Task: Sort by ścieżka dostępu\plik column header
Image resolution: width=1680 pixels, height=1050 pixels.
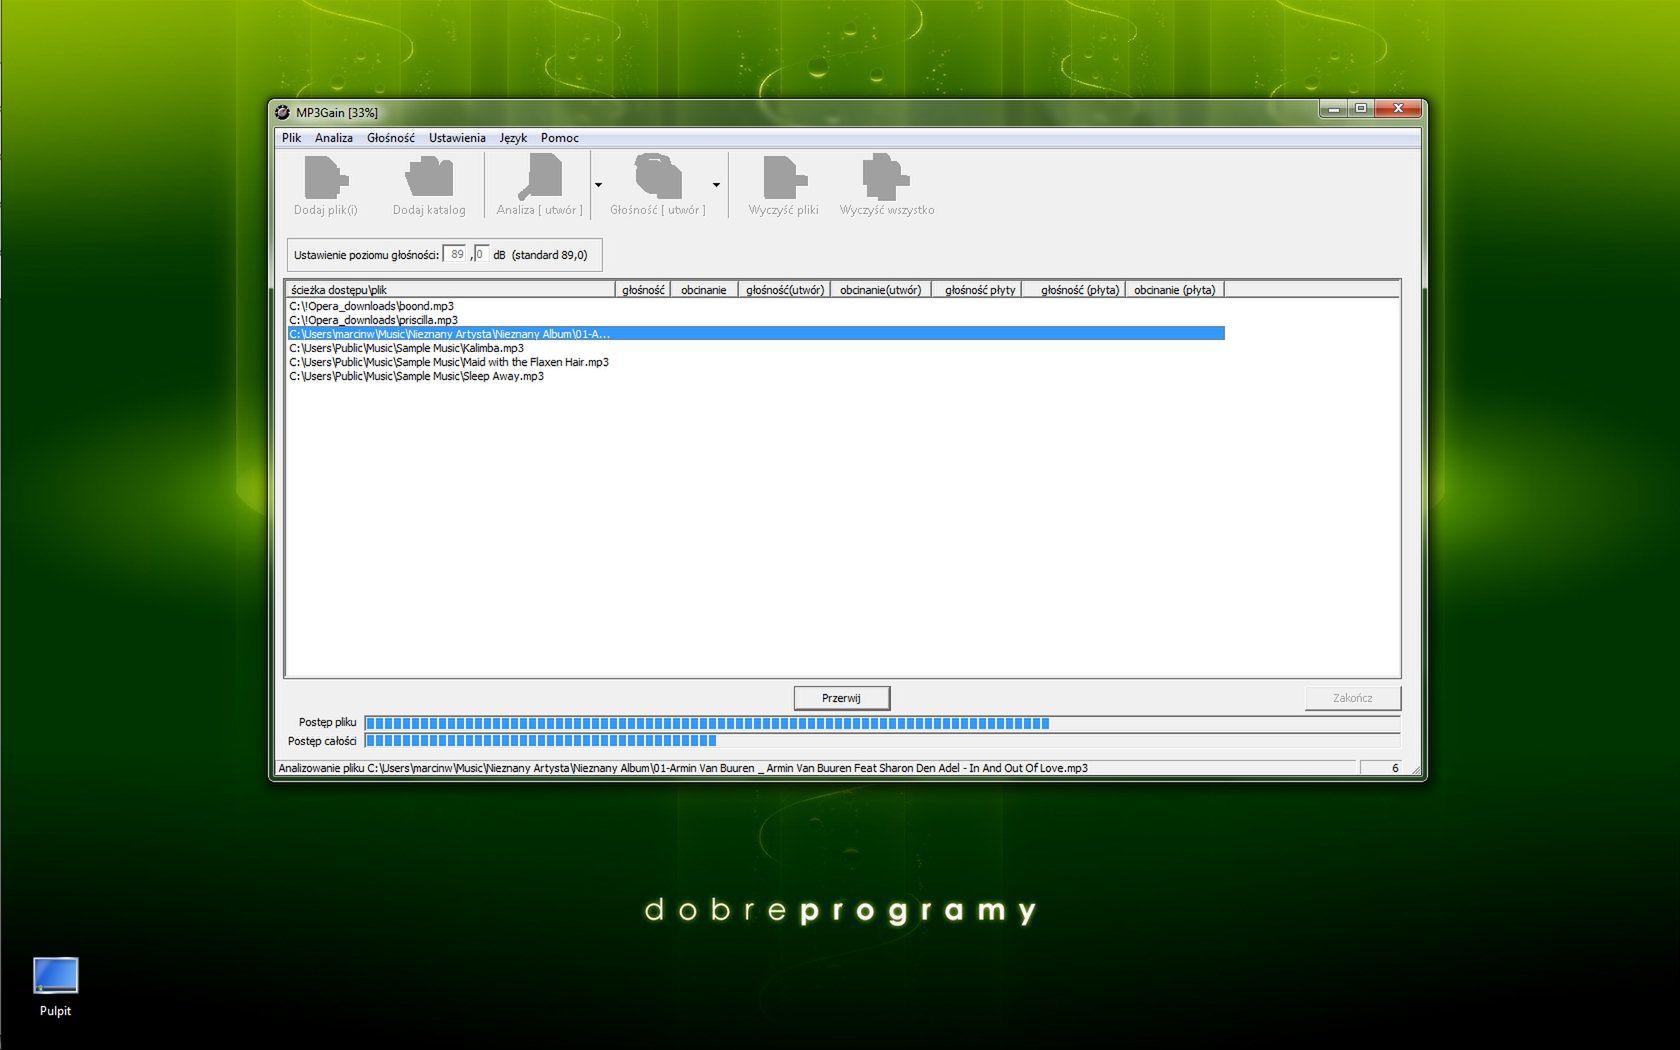Action: click(x=450, y=290)
